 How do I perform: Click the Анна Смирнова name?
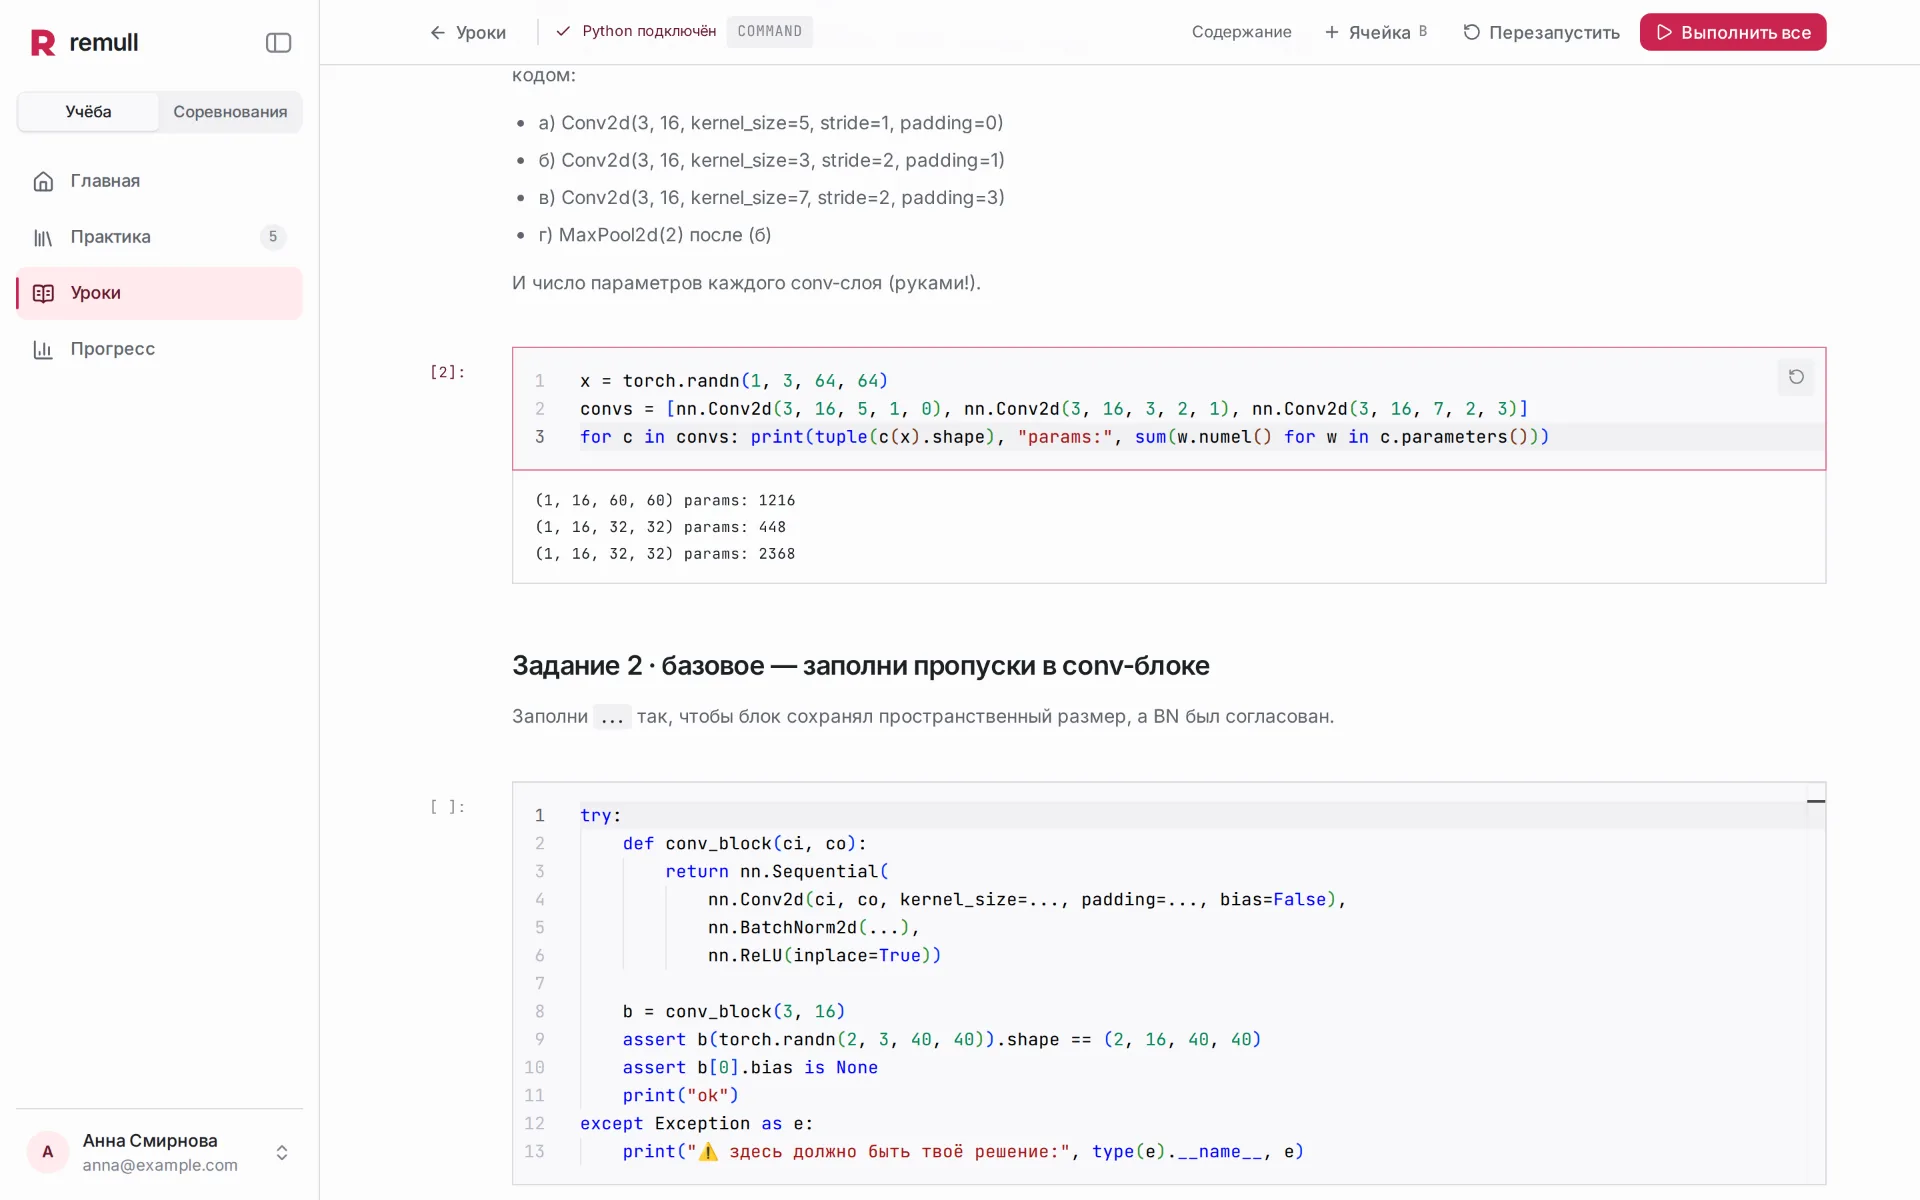coord(150,1141)
